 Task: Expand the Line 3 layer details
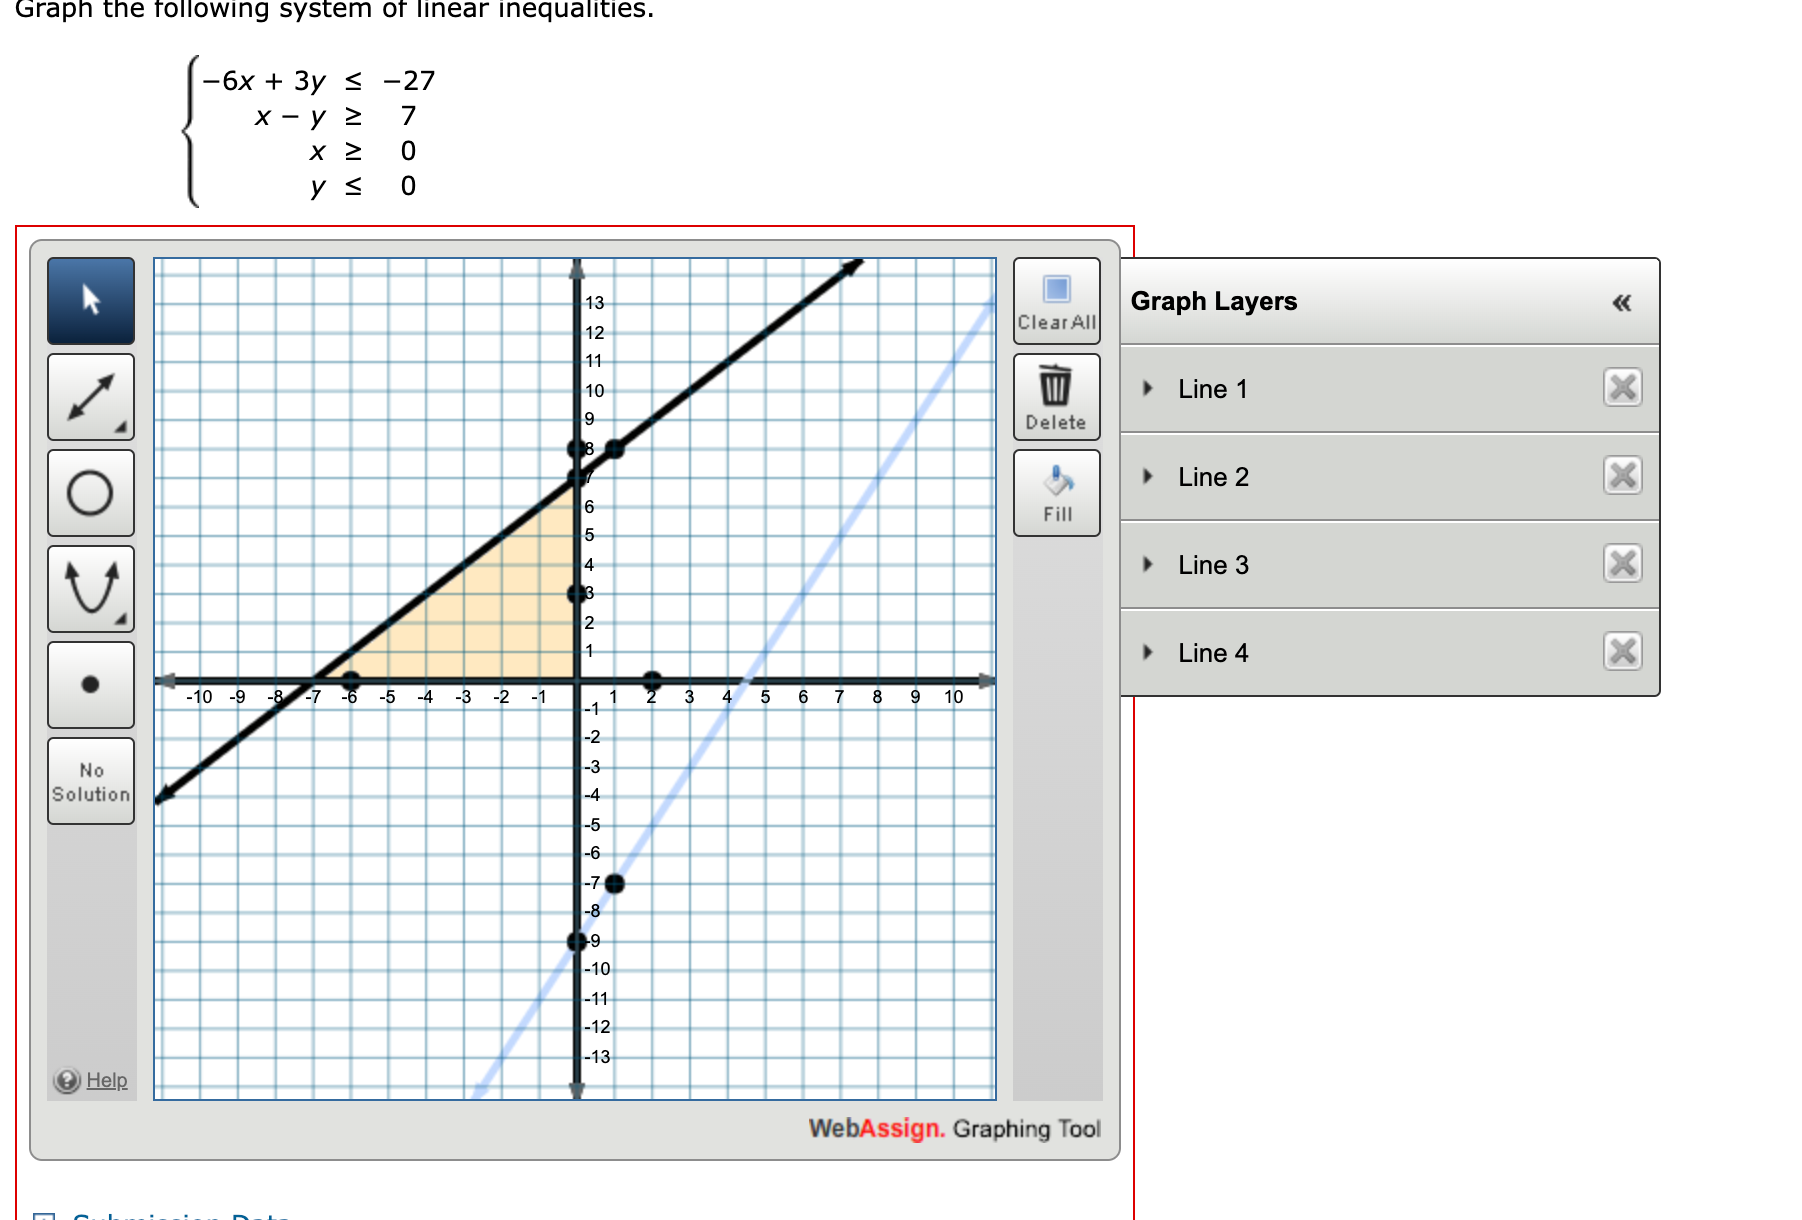(1147, 565)
